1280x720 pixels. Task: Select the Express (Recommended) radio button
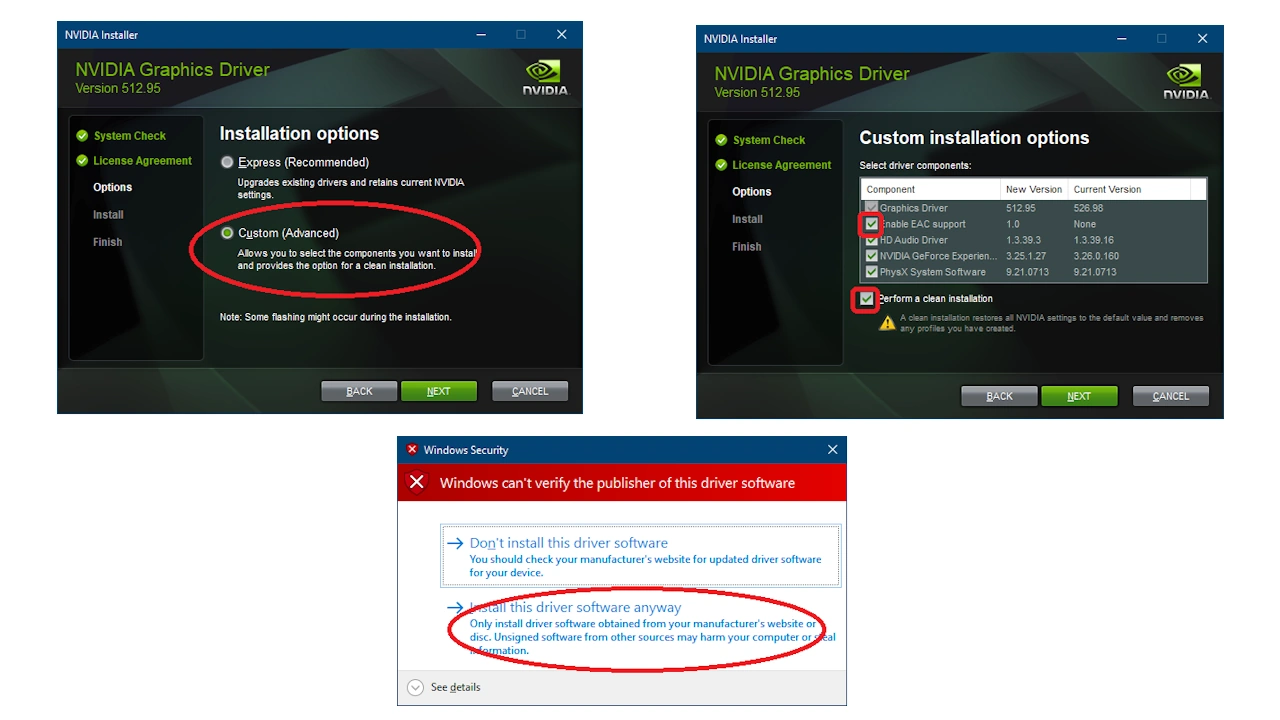[227, 162]
